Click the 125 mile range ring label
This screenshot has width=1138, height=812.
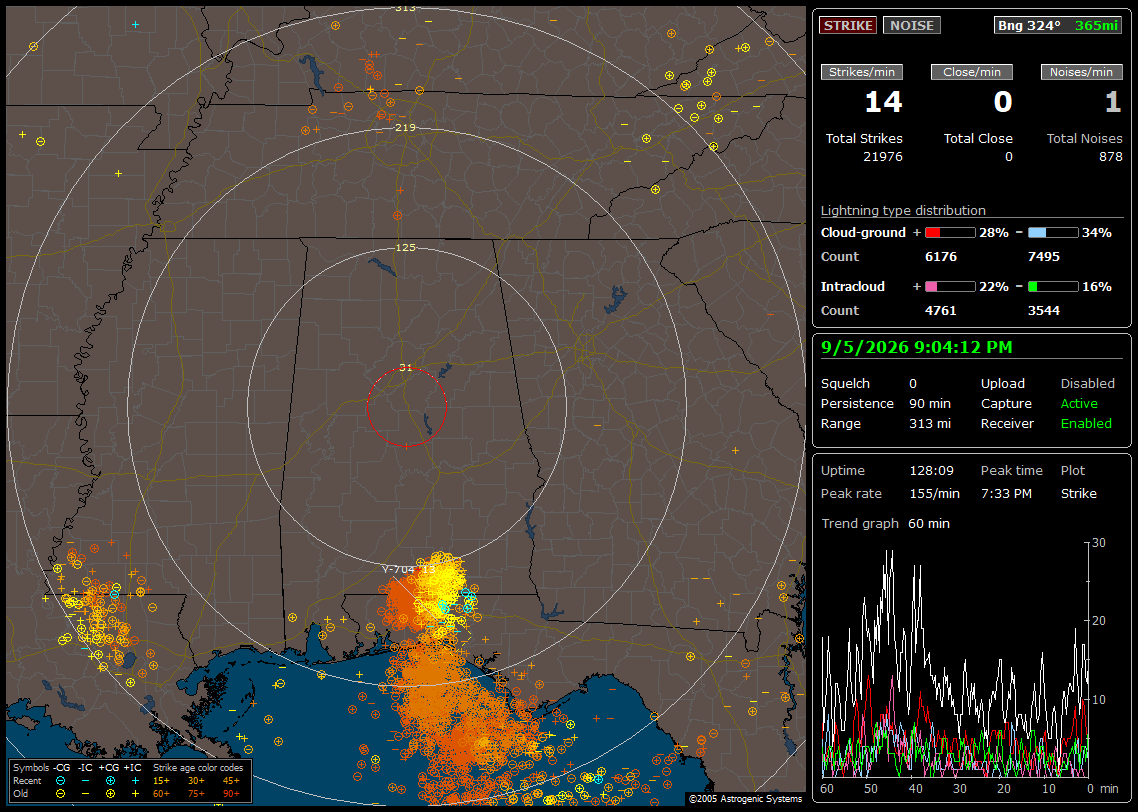tap(405, 247)
